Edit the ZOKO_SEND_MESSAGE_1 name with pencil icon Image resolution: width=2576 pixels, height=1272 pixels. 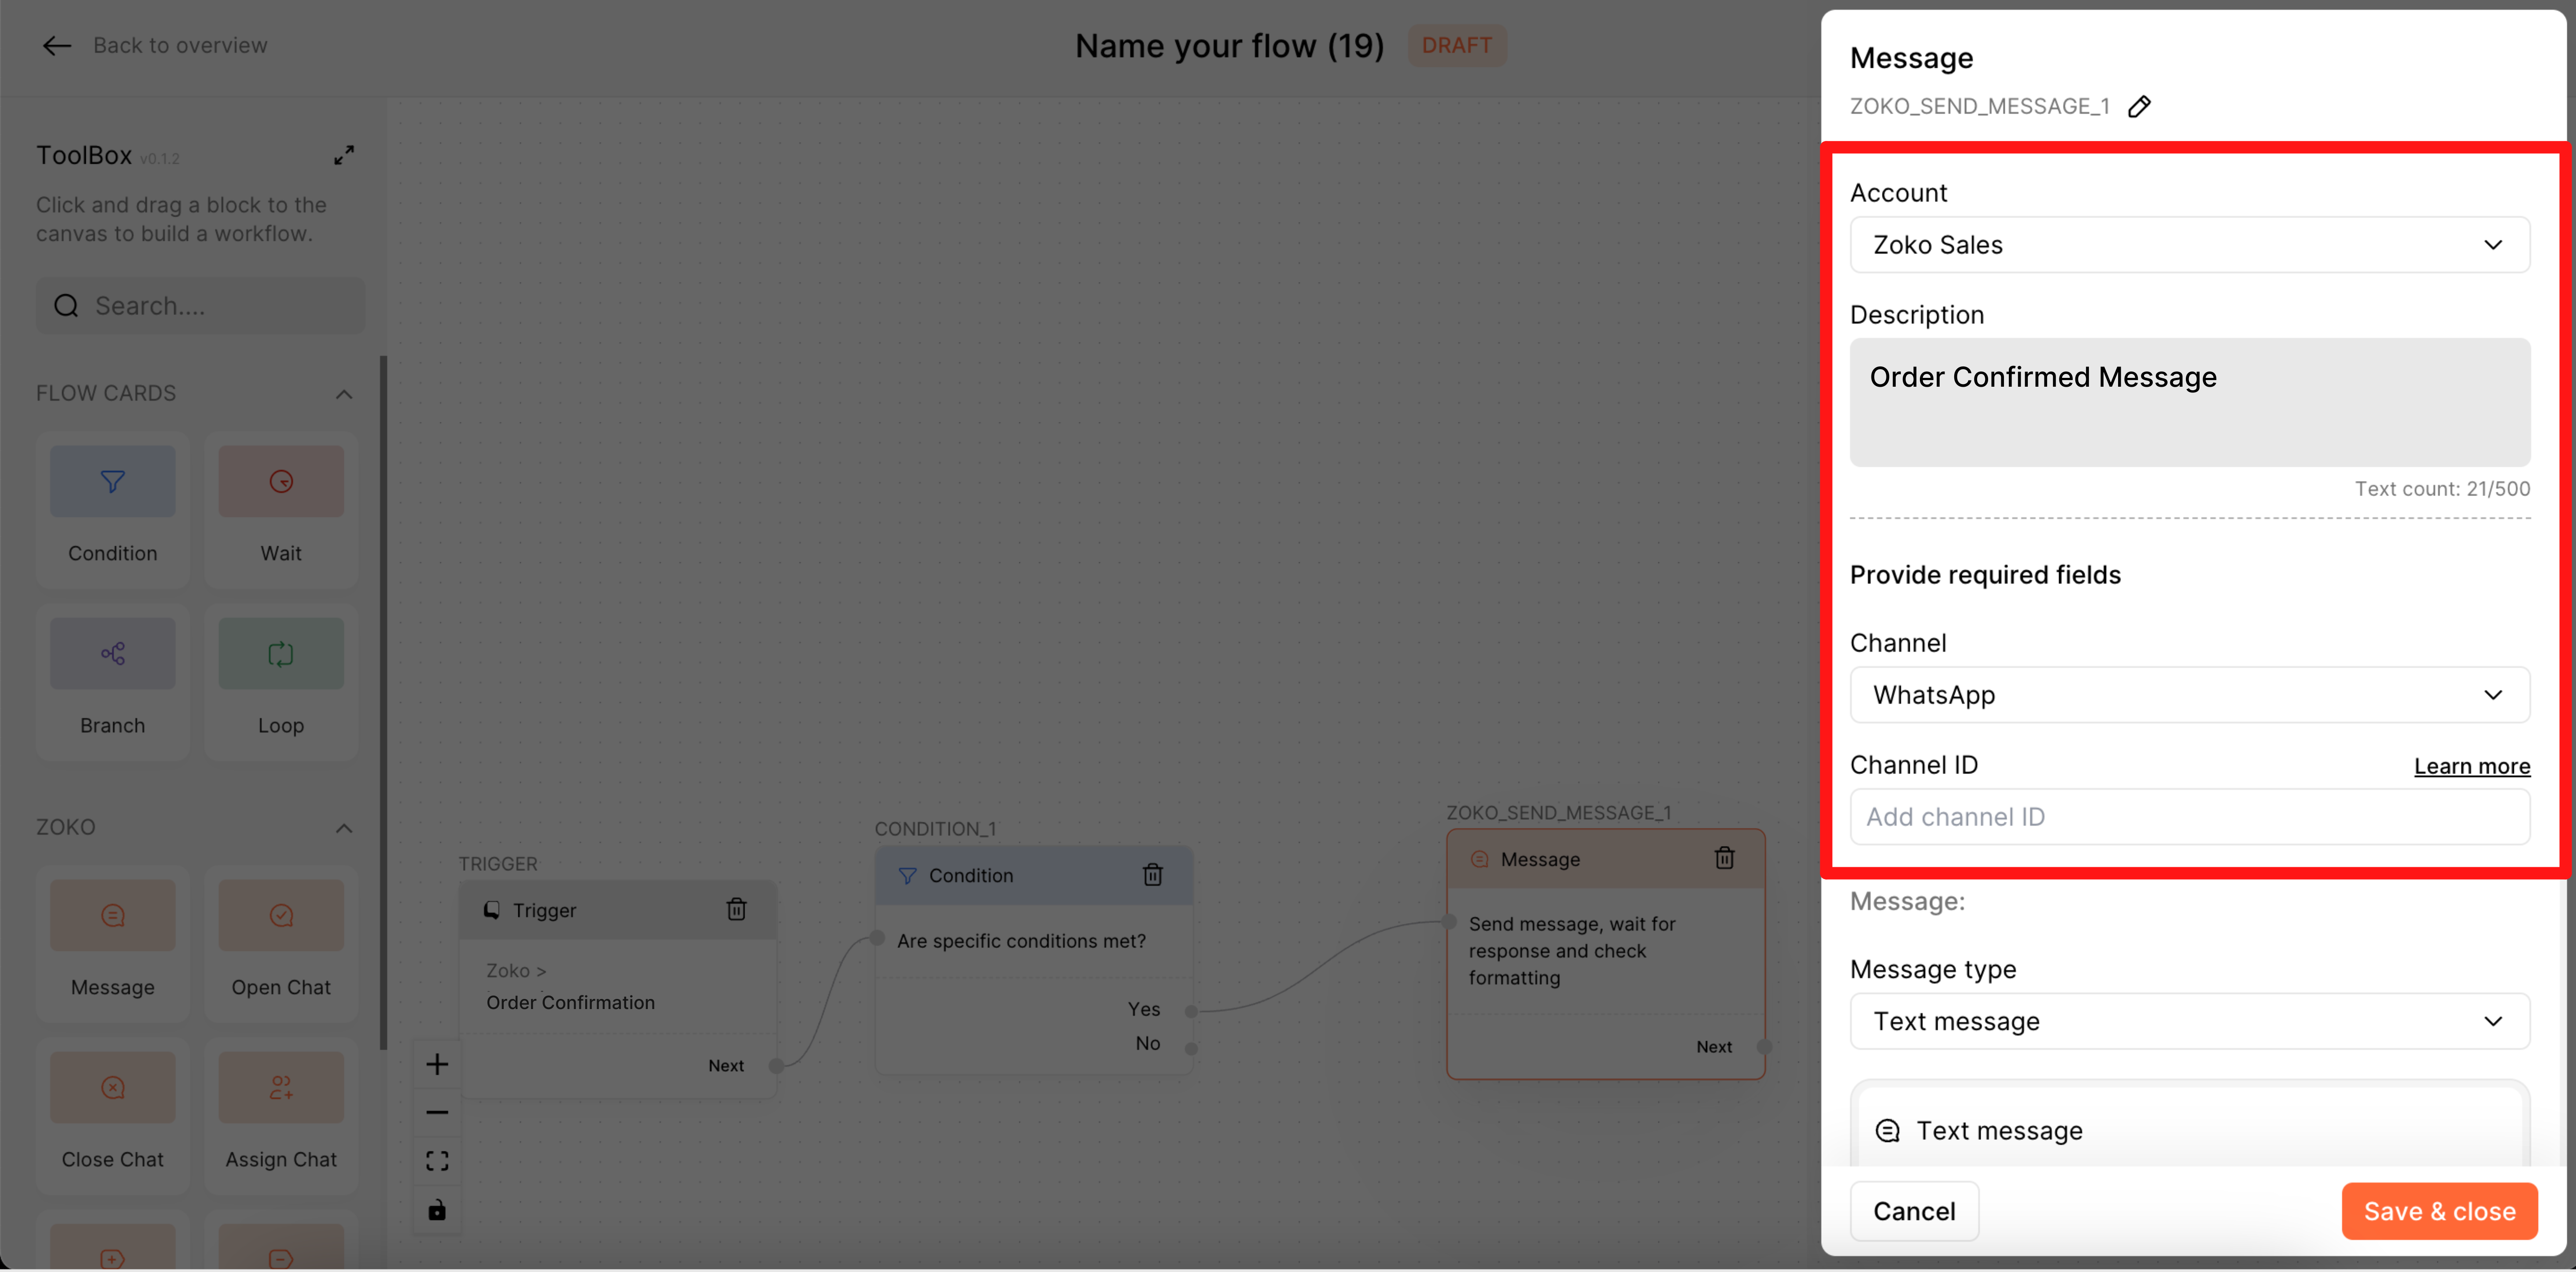click(2139, 106)
